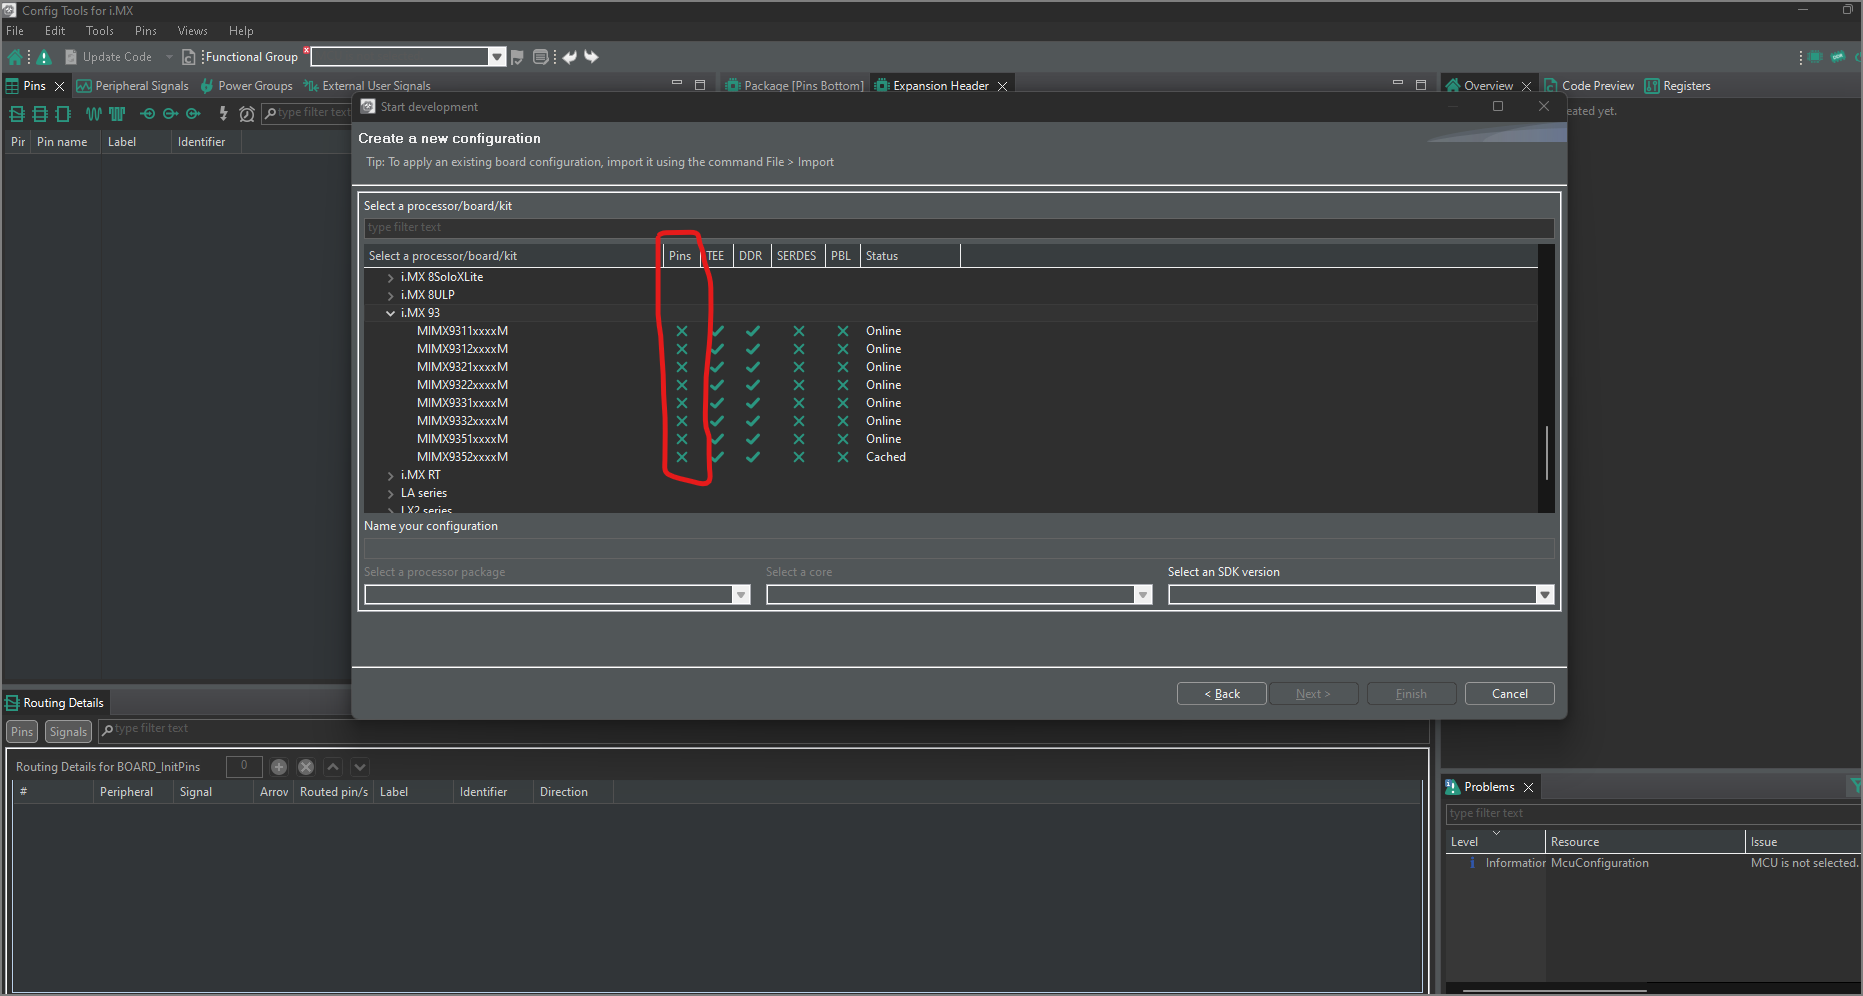
Task: Click the Update Code icon
Action: coord(70,57)
